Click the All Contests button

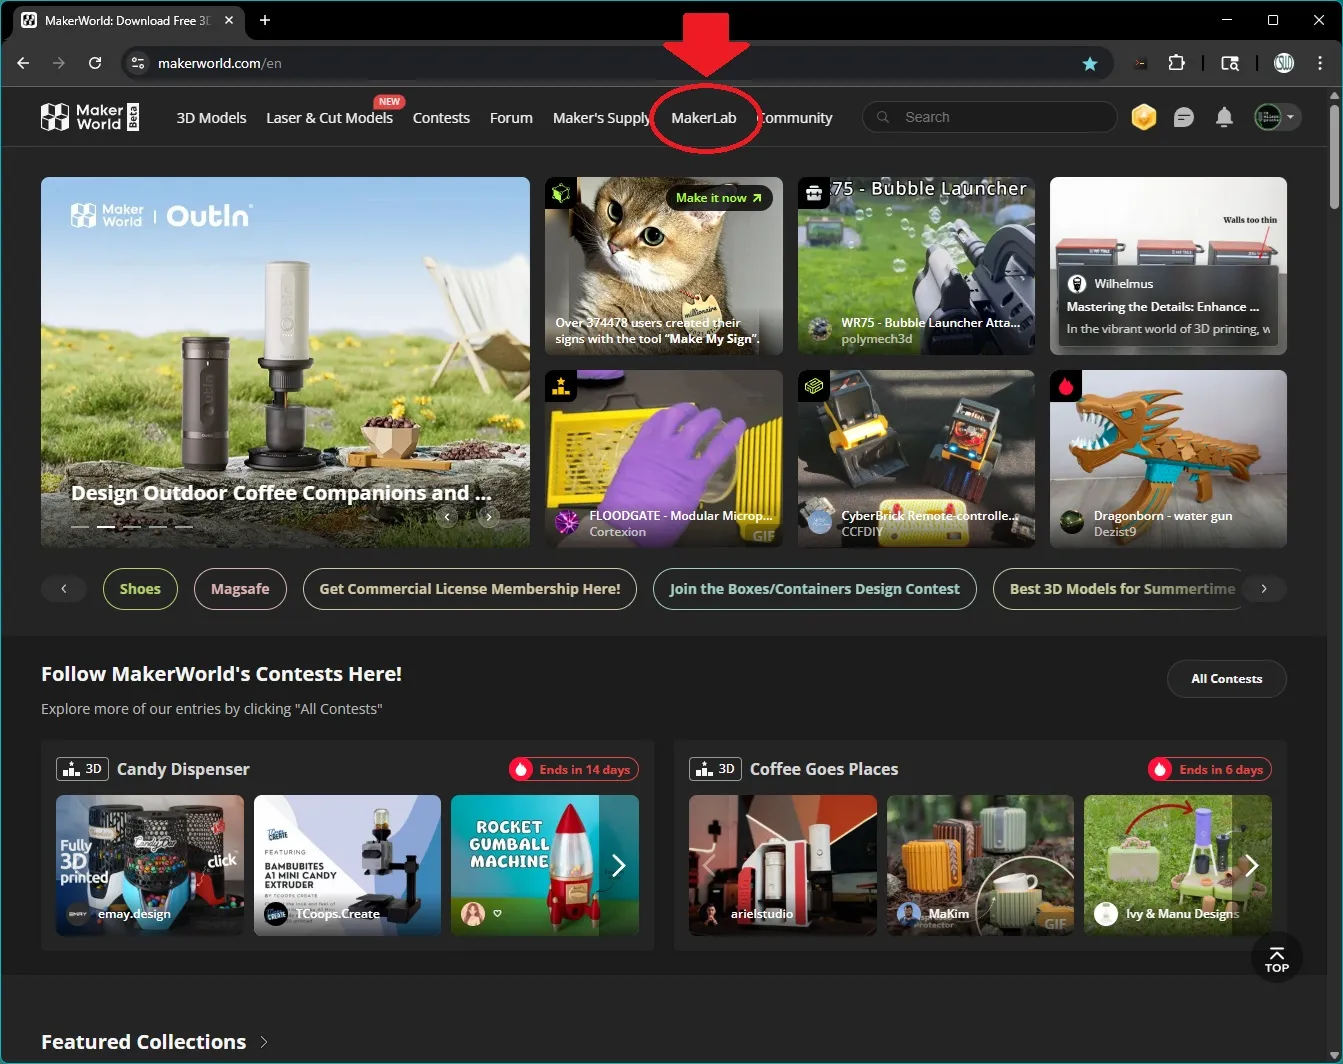coord(1227,679)
